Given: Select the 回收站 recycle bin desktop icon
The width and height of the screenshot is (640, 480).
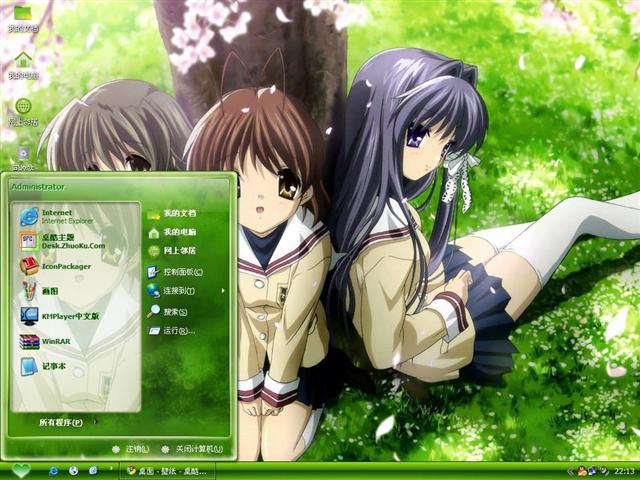Looking at the screenshot, I should (x=23, y=158).
